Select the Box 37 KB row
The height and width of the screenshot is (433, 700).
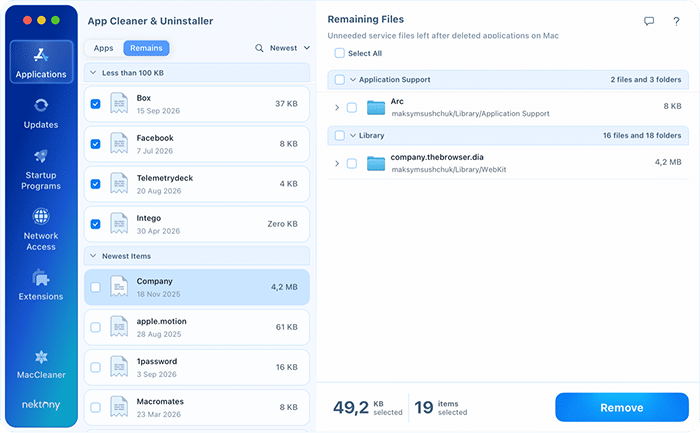point(197,104)
